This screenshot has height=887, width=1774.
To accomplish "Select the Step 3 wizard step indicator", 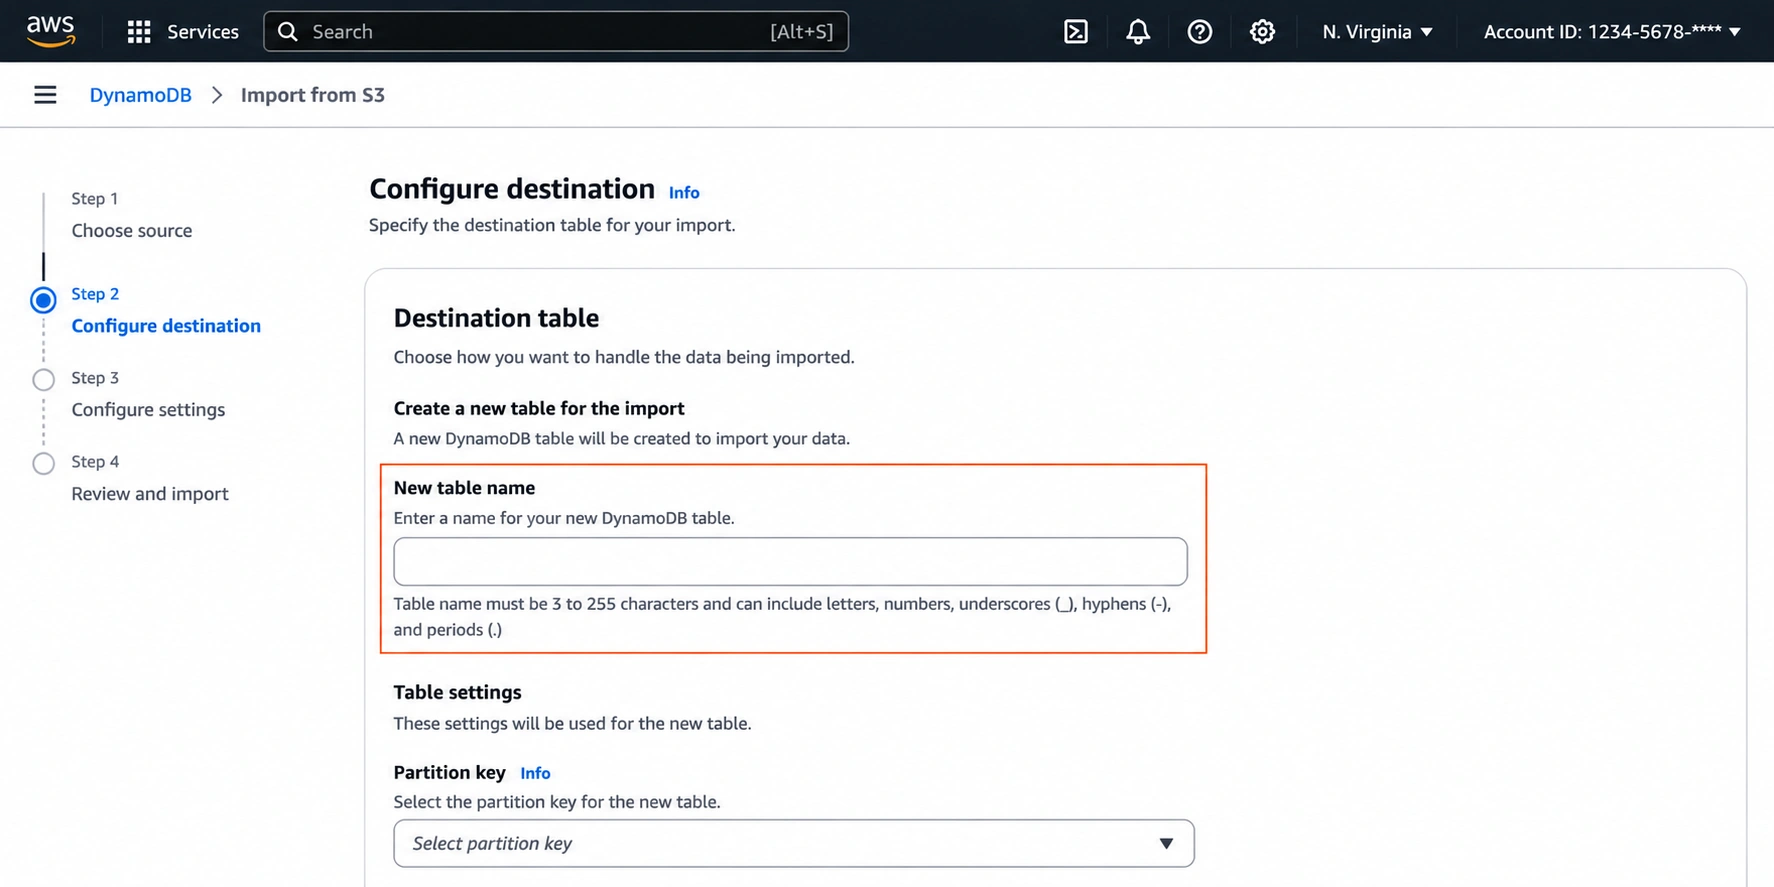I will (x=43, y=380).
